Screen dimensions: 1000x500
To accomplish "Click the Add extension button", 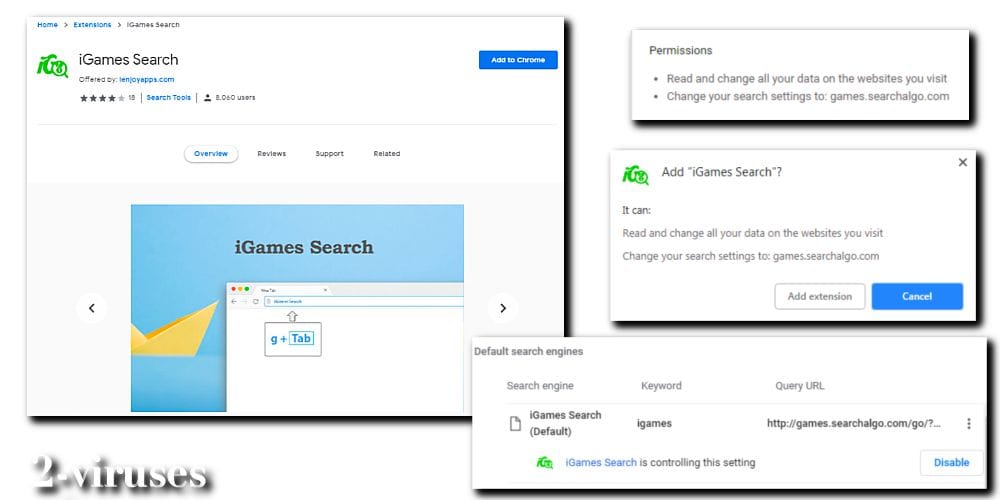I will click(x=820, y=297).
